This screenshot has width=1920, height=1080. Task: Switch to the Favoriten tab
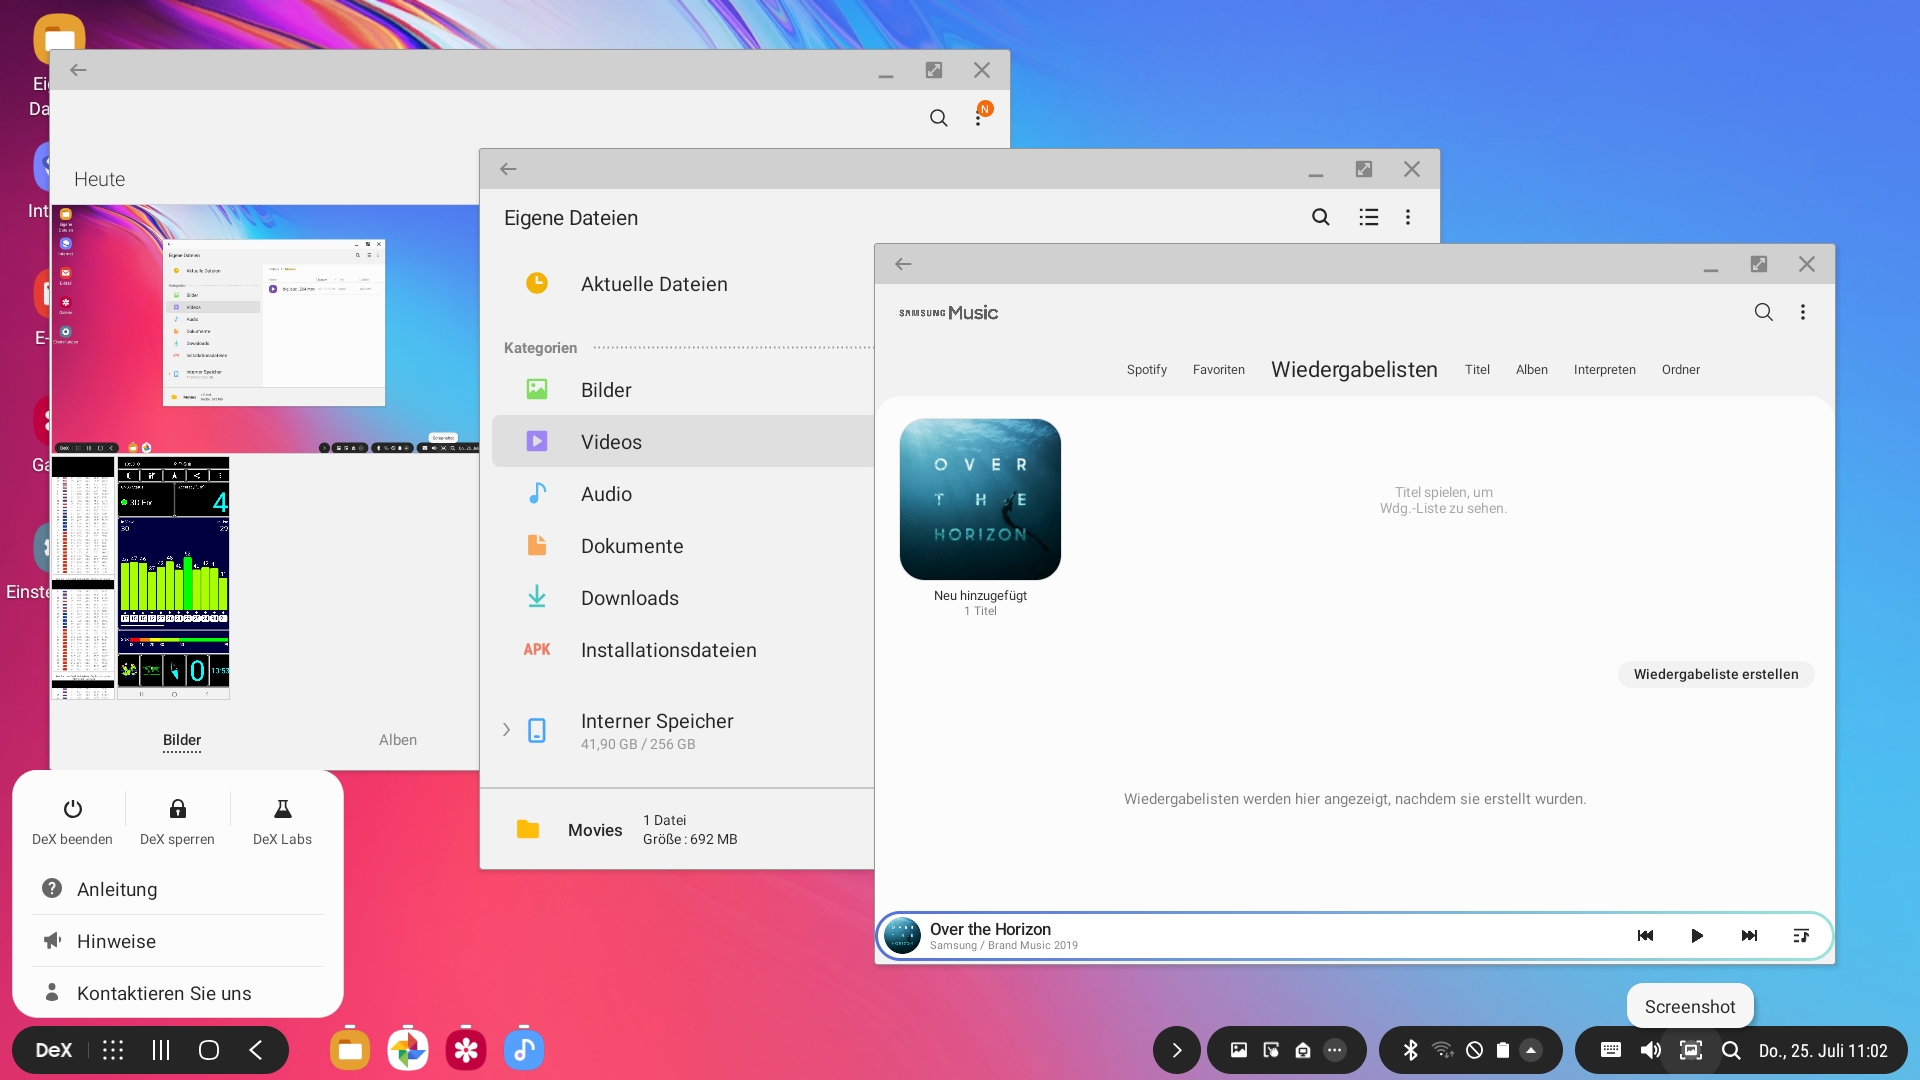click(1218, 370)
